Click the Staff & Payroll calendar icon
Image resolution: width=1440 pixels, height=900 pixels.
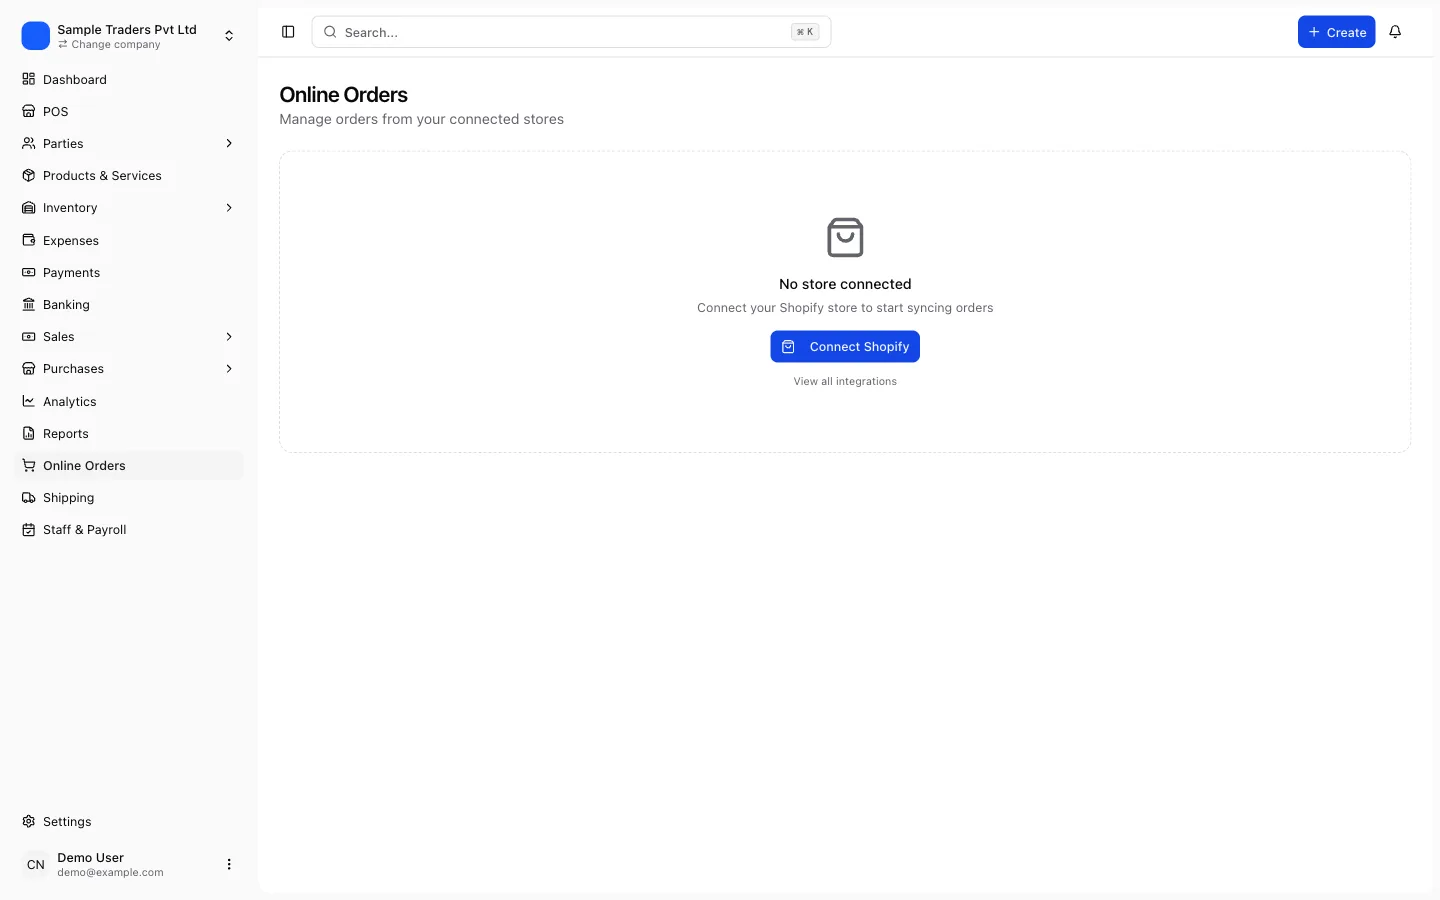point(29,529)
